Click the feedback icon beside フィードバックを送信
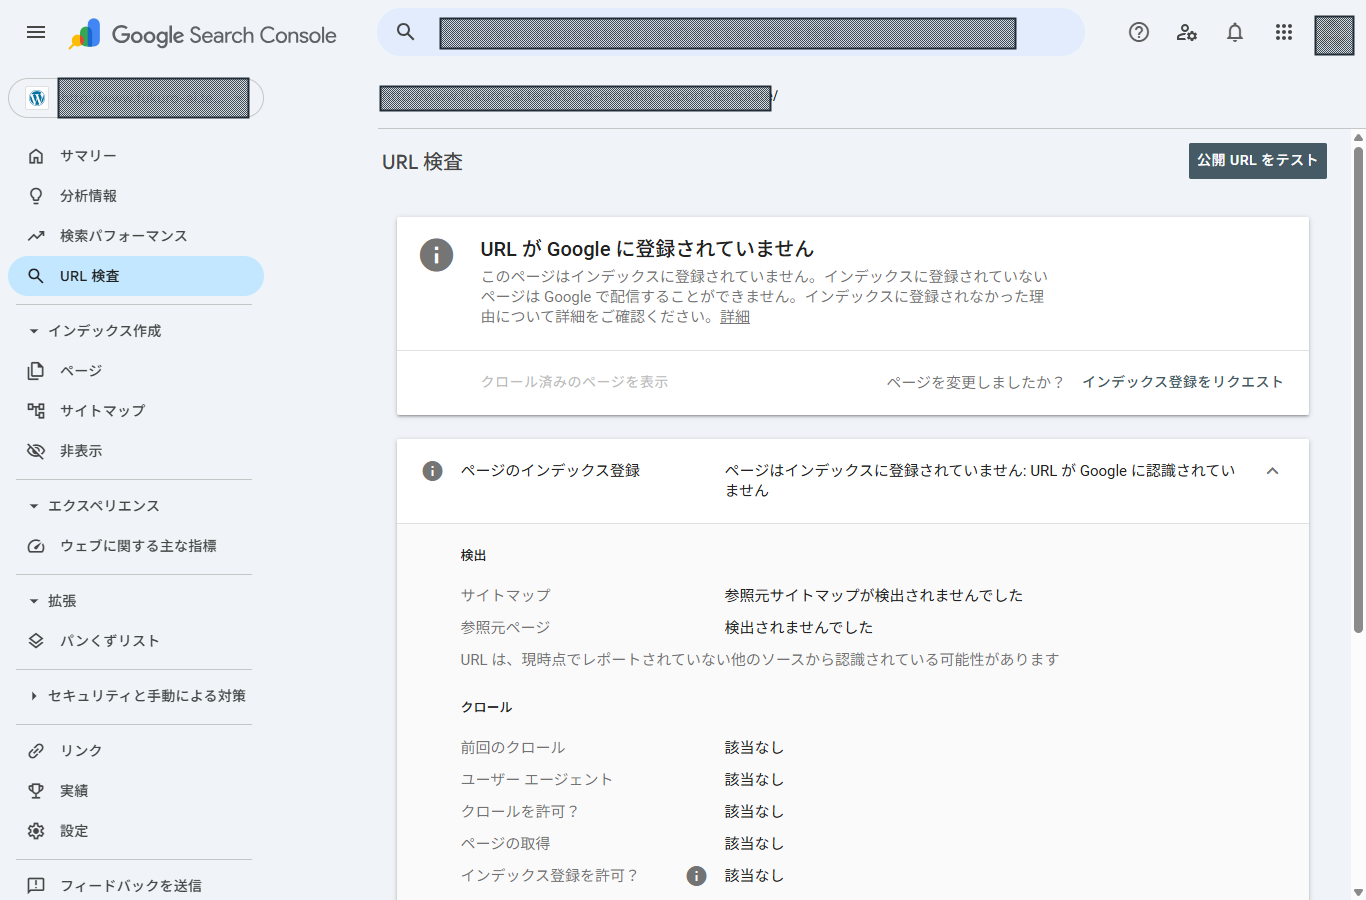The width and height of the screenshot is (1366, 900). pos(36,886)
